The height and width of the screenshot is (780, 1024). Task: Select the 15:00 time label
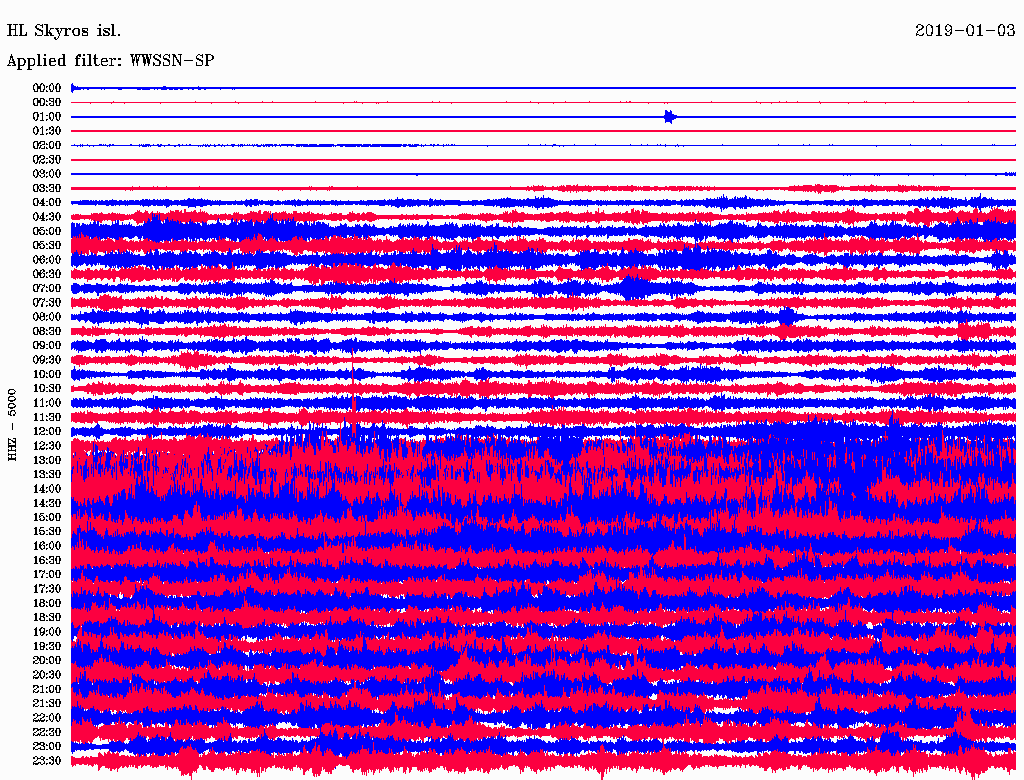click(x=47, y=517)
